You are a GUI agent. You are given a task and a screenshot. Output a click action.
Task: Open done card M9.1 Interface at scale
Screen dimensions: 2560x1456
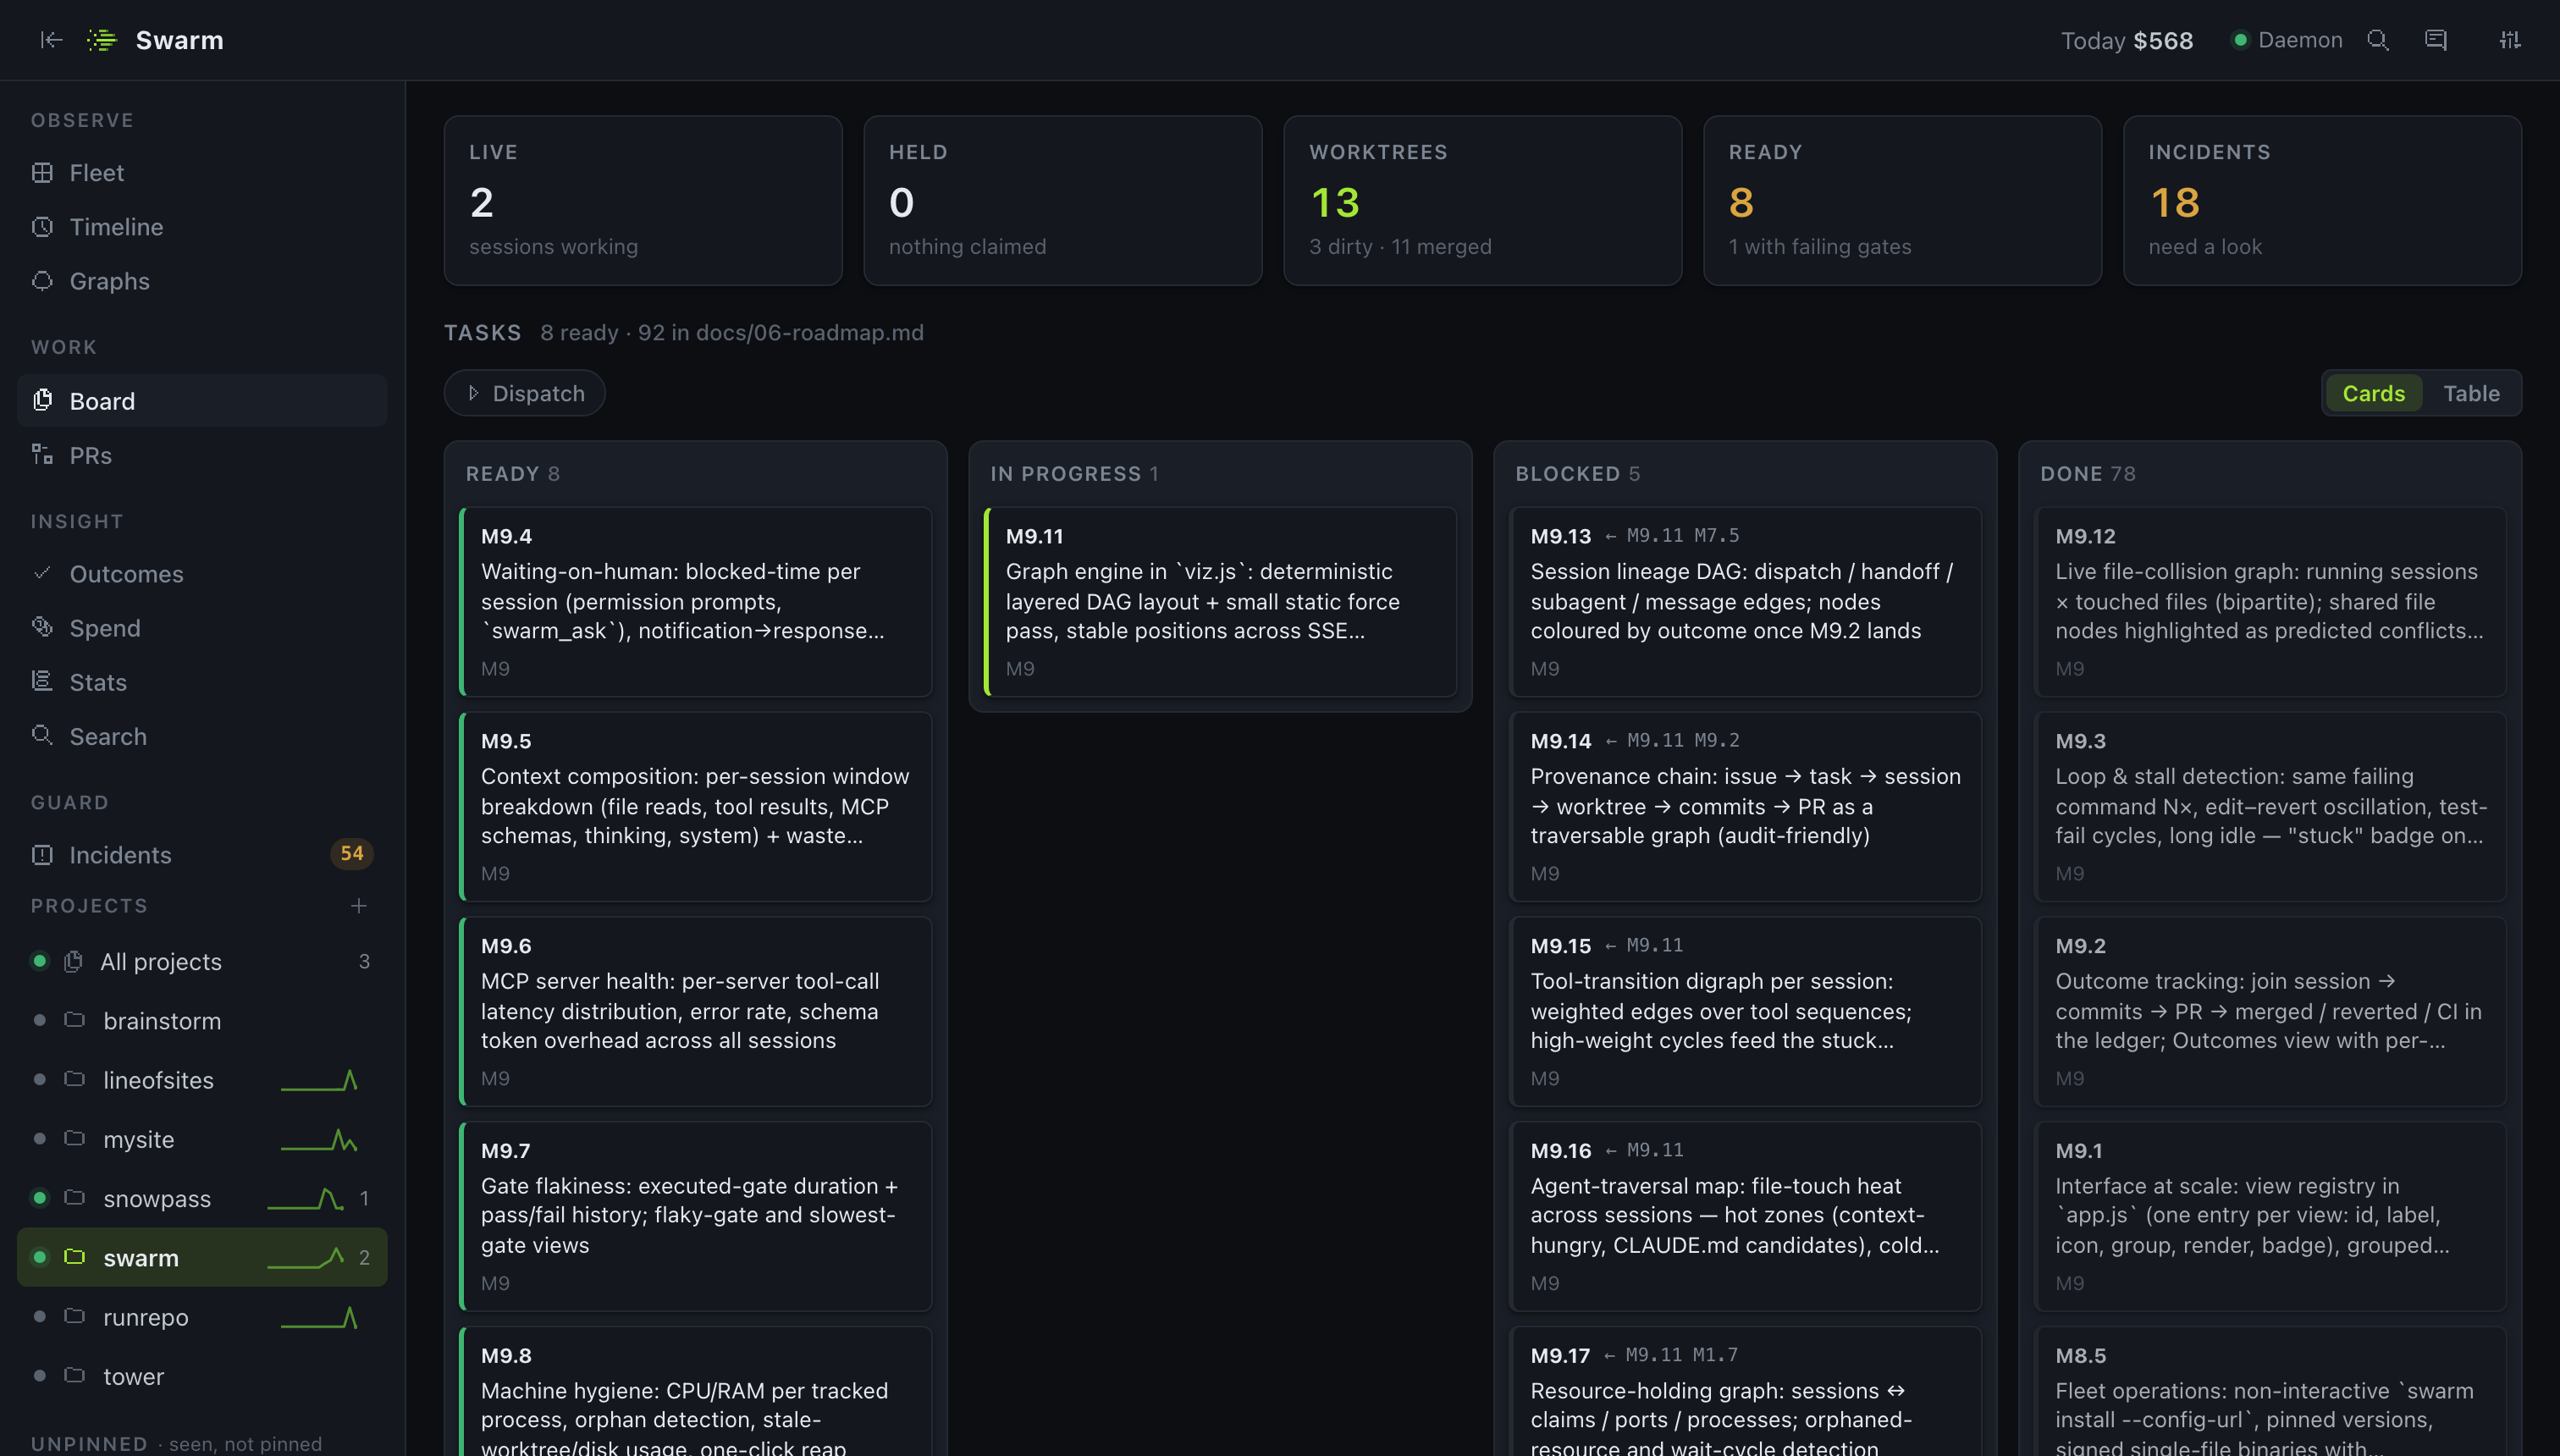(x=2271, y=1217)
